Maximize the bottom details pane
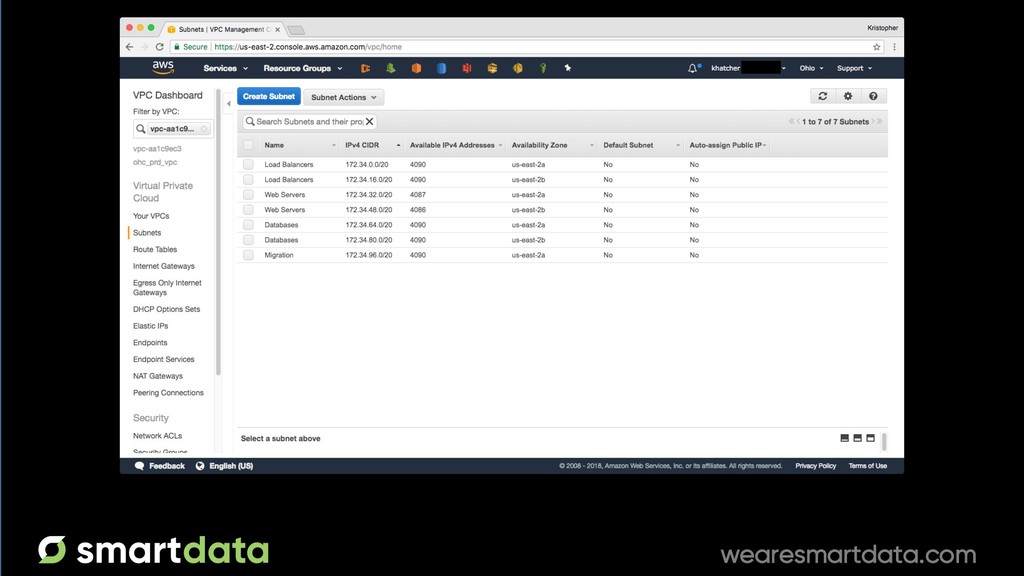Image resolution: width=1024 pixels, height=576 pixels. (x=871, y=438)
